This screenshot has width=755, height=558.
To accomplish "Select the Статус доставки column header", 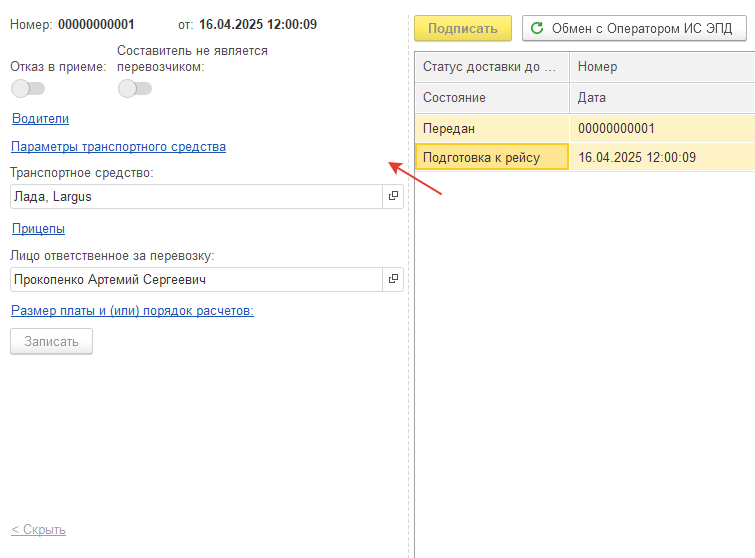I will (492, 66).
